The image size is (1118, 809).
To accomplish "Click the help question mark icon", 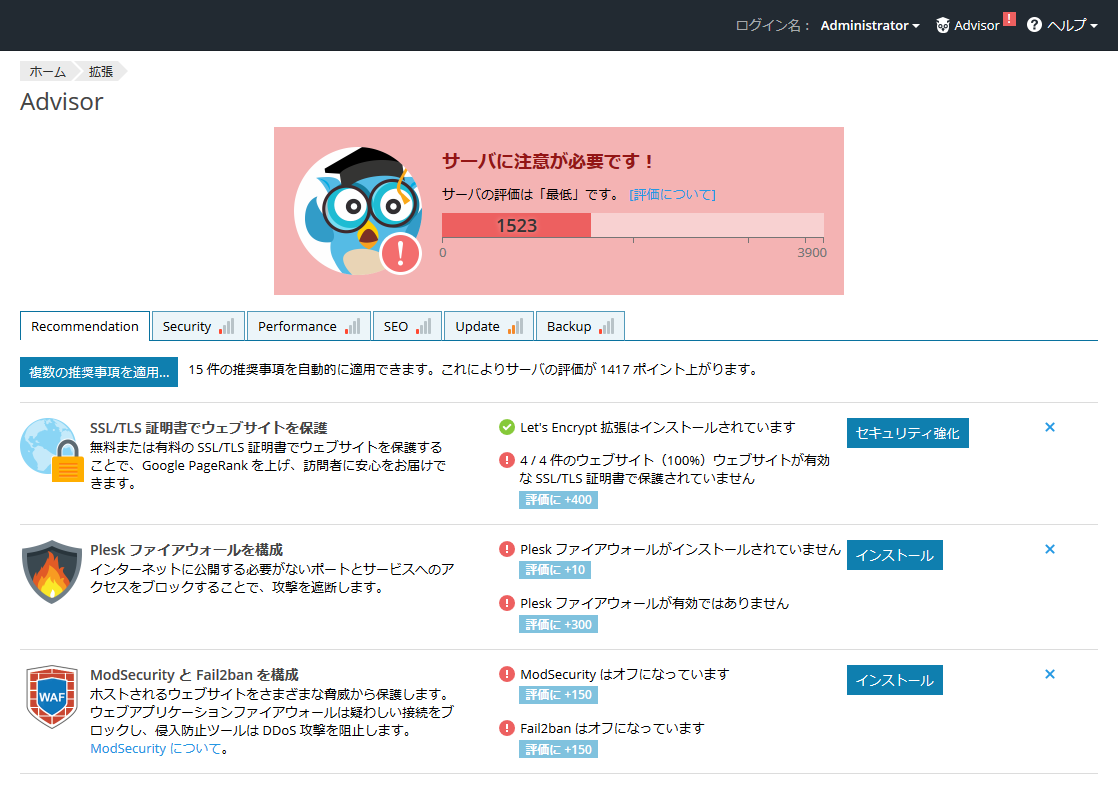I will [x=1034, y=25].
